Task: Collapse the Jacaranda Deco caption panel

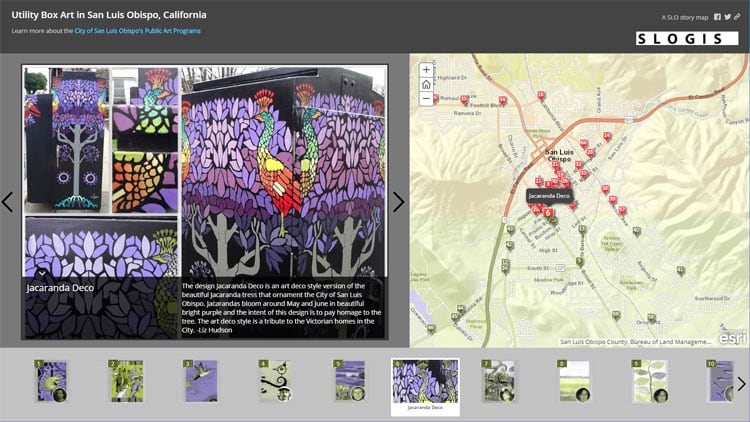Action: click(42, 273)
